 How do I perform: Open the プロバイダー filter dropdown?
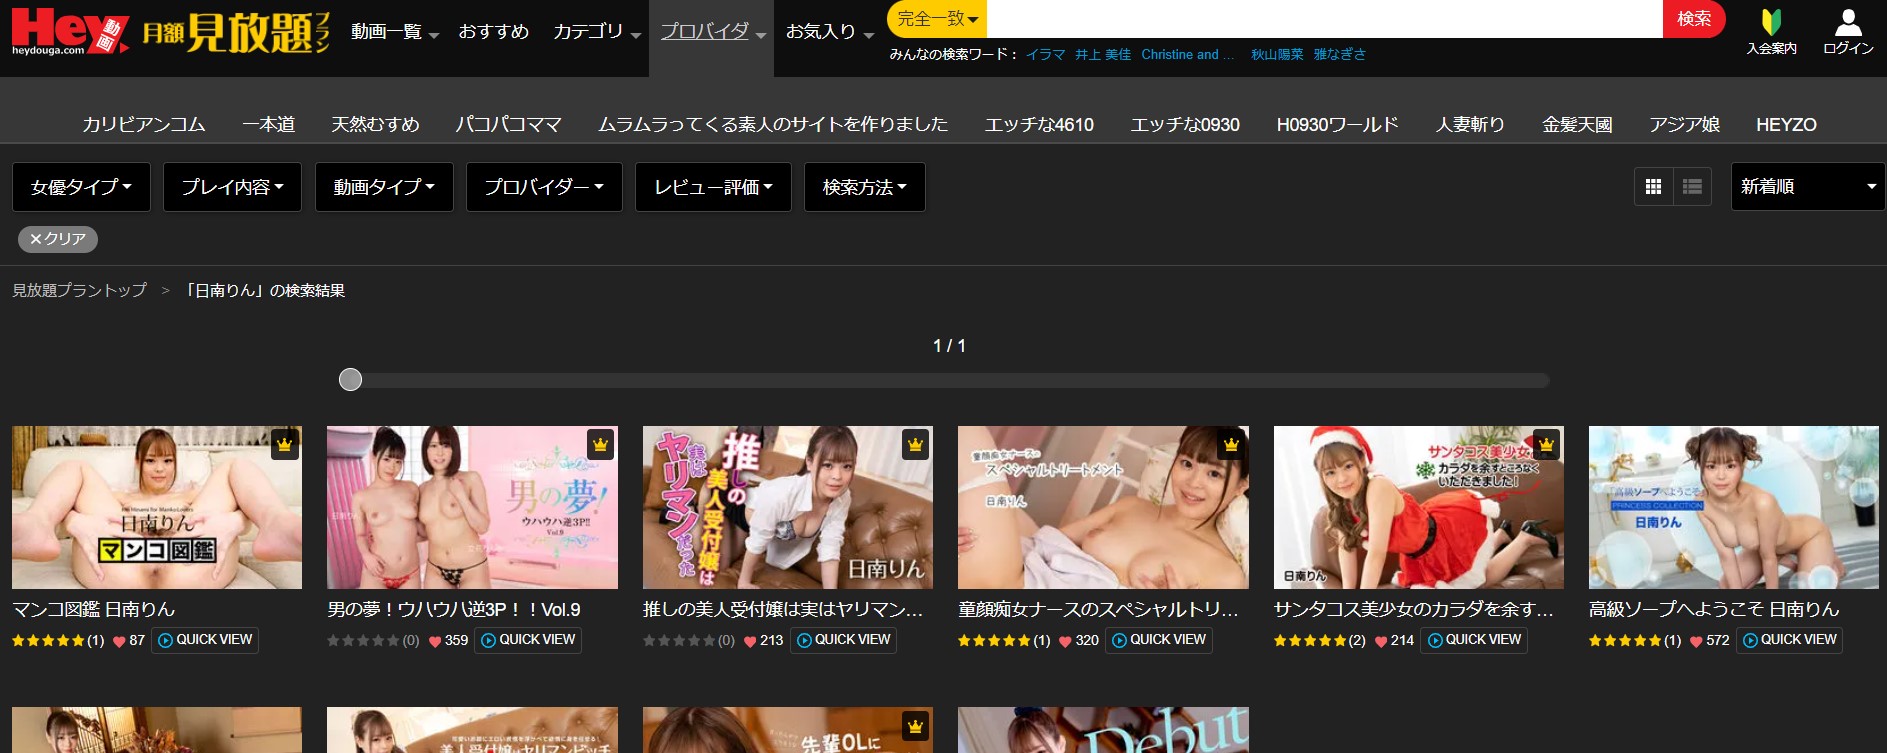tap(544, 187)
